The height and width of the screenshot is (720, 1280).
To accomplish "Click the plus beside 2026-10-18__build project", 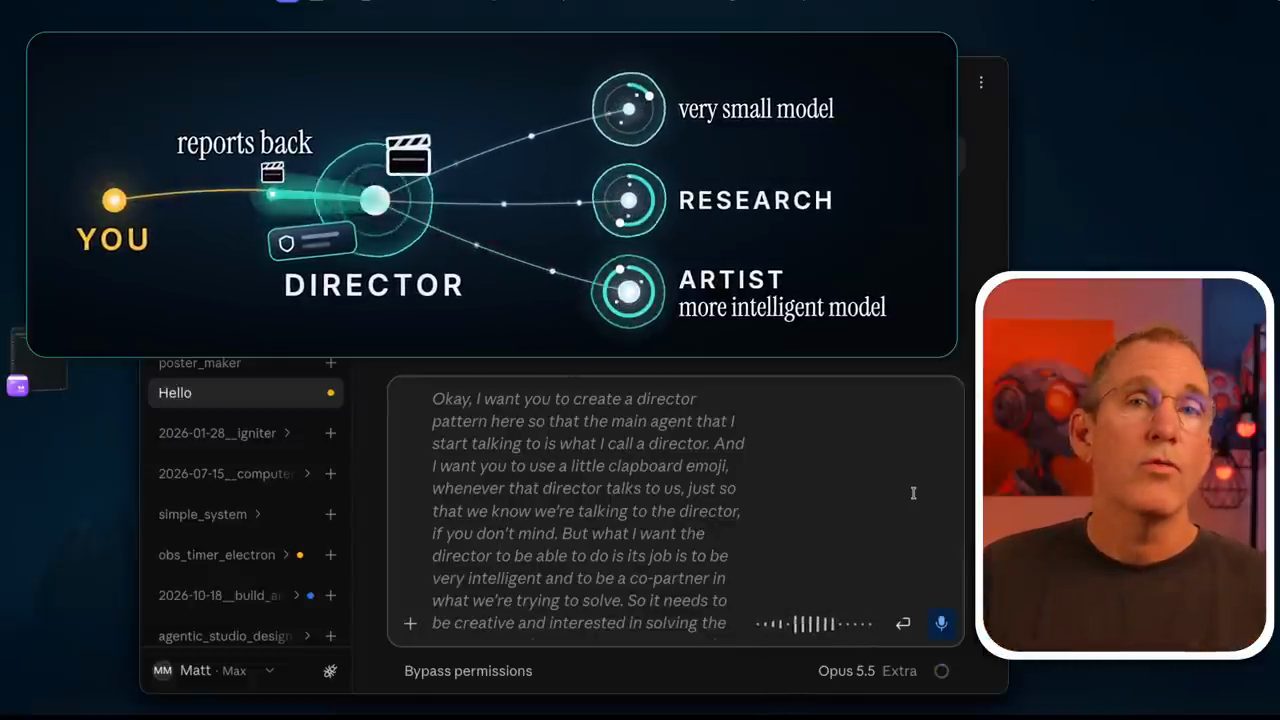I will click(331, 595).
